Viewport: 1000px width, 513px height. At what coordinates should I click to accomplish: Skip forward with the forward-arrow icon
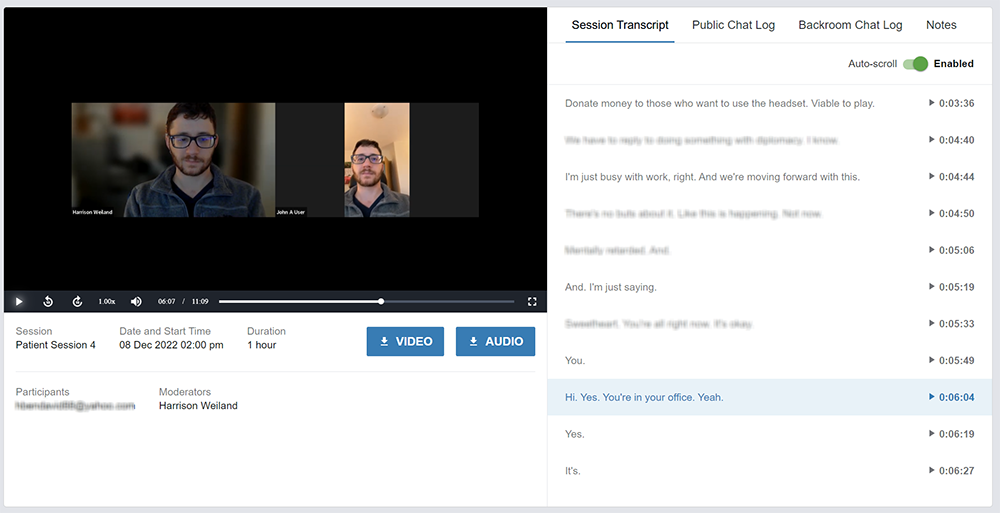point(77,301)
